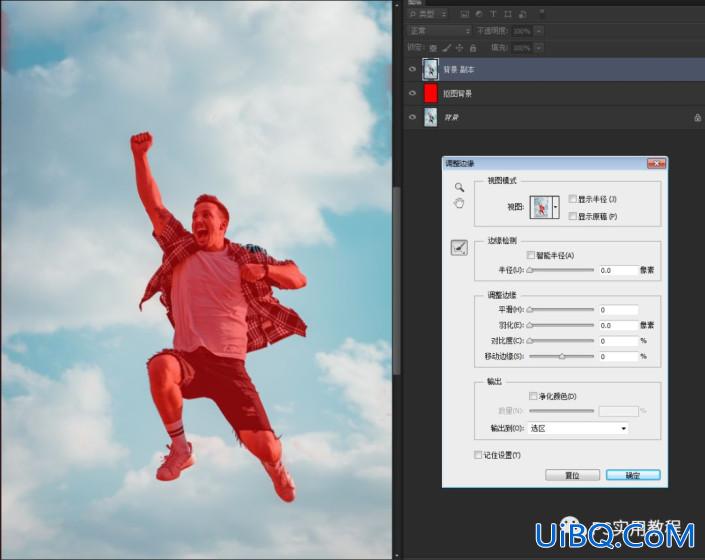Check the 记住设置(T) option
The image size is (705, 560).
(478, 455)
